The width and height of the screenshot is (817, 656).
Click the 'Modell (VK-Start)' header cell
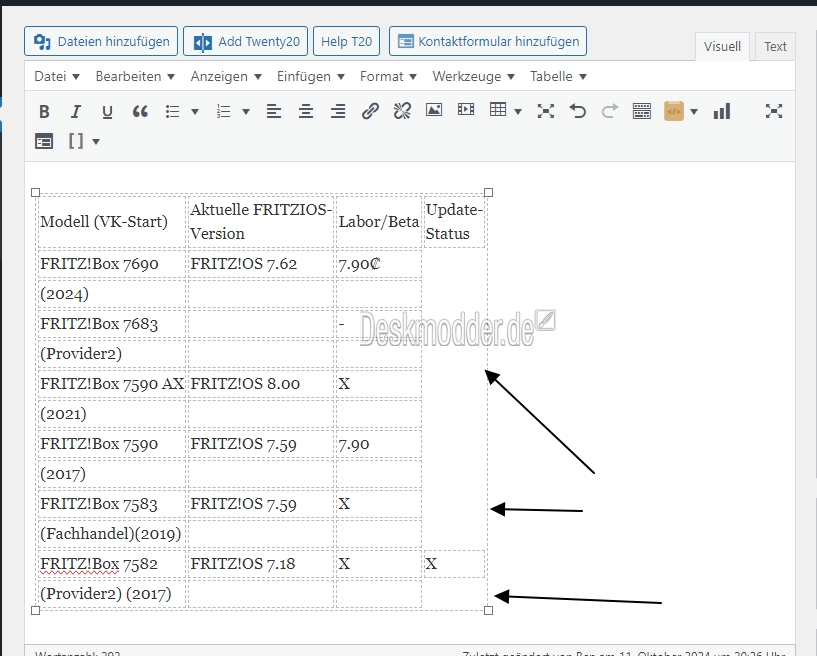pos(112,222)
